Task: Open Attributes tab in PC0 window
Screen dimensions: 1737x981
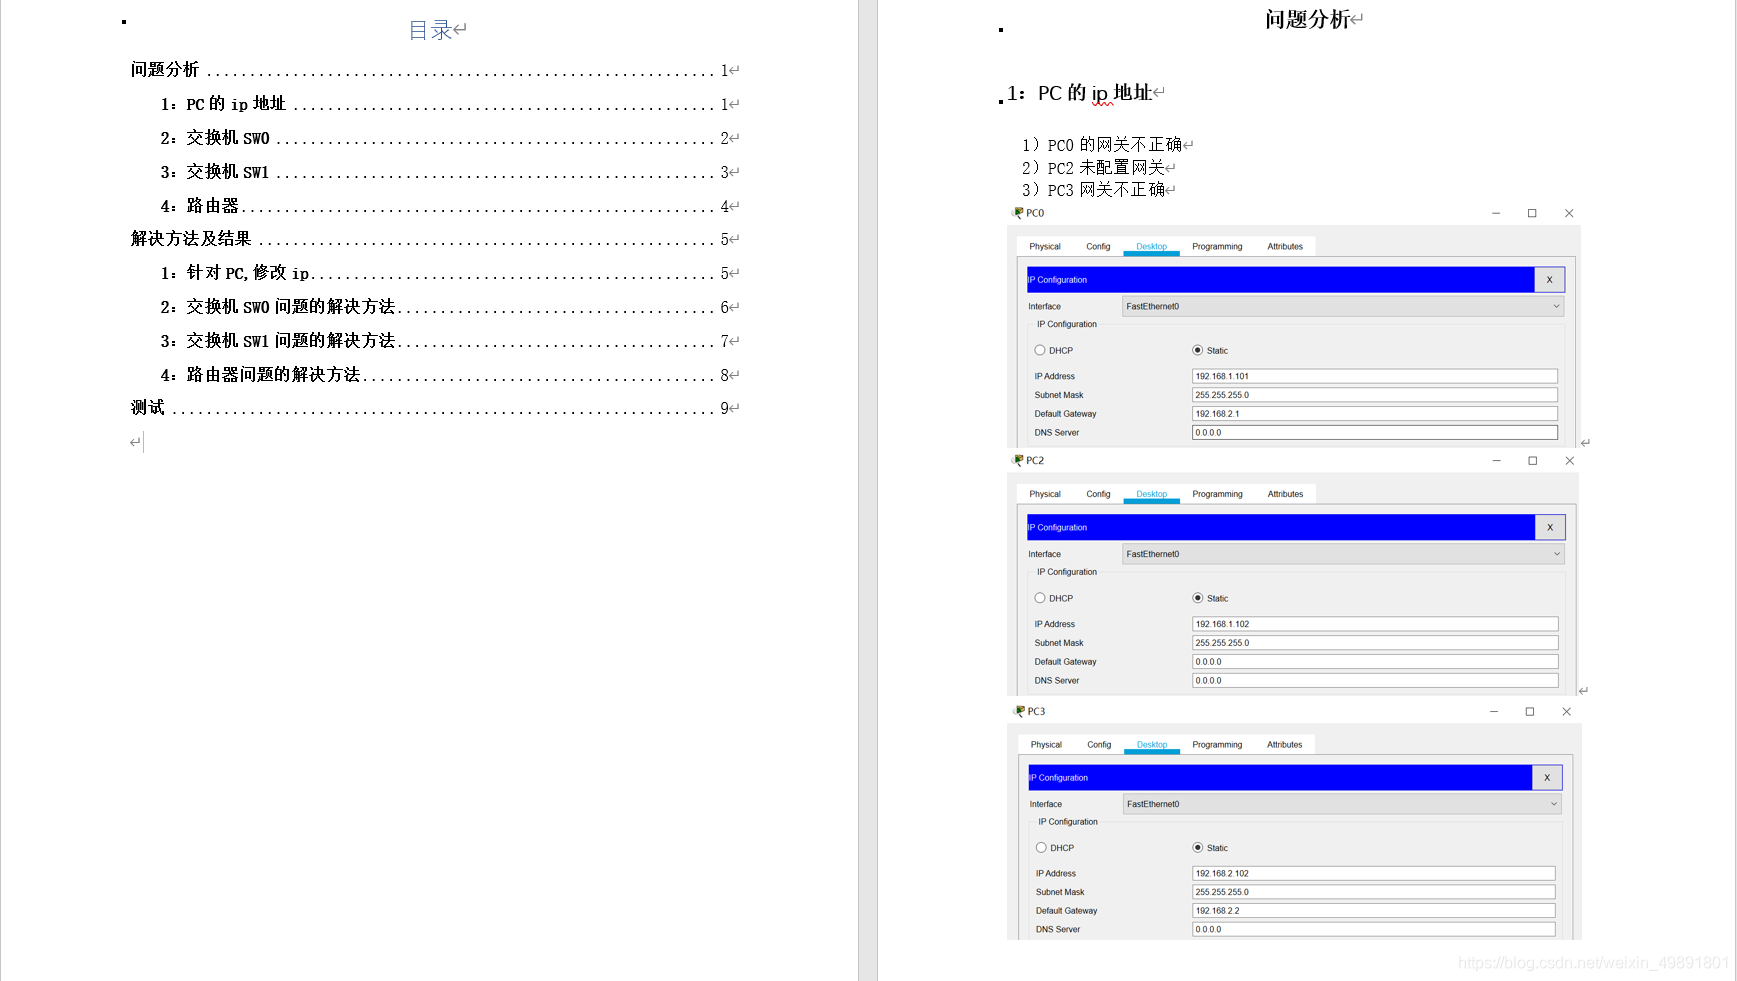Action: coord(1285,247)
